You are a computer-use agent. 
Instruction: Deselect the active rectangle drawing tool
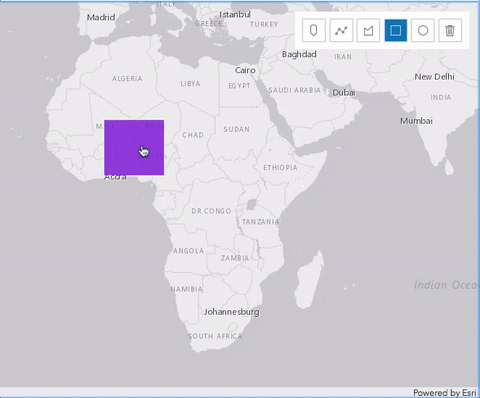(396, 30)
